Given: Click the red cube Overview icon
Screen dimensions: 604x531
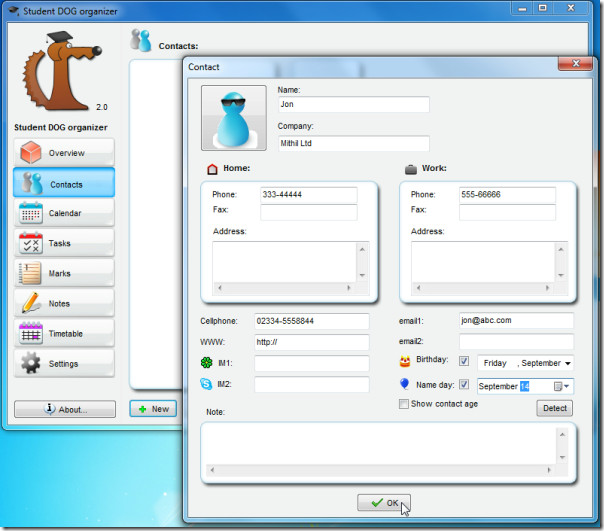Looking at the screenshot, I should [x=30, y=152].
